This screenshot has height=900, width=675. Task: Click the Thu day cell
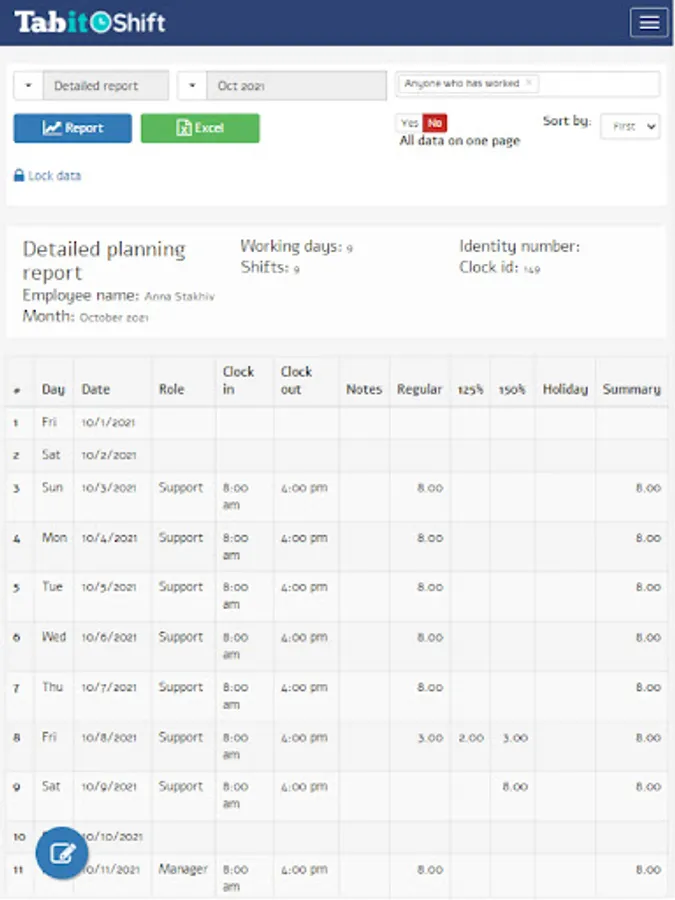52,687
